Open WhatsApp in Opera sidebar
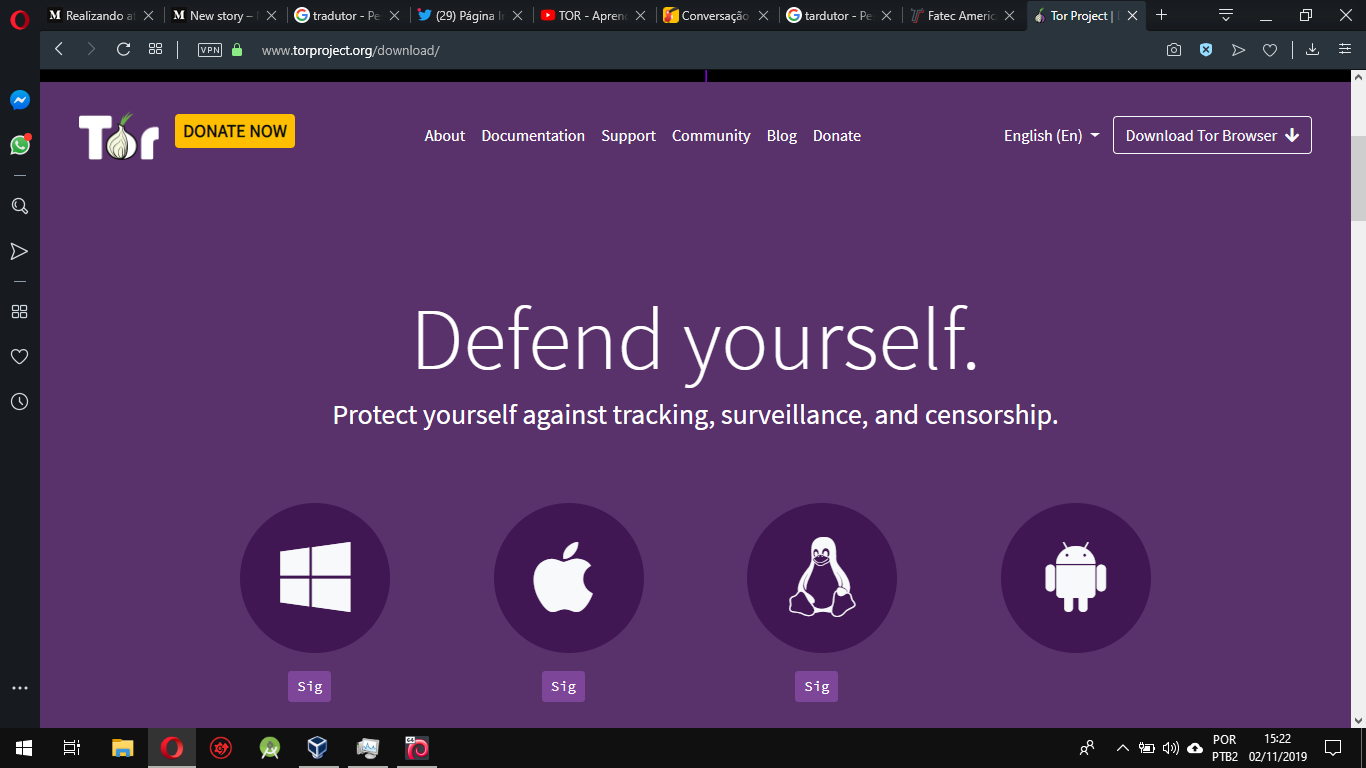1366x768 pixels. tap(20, 145)
